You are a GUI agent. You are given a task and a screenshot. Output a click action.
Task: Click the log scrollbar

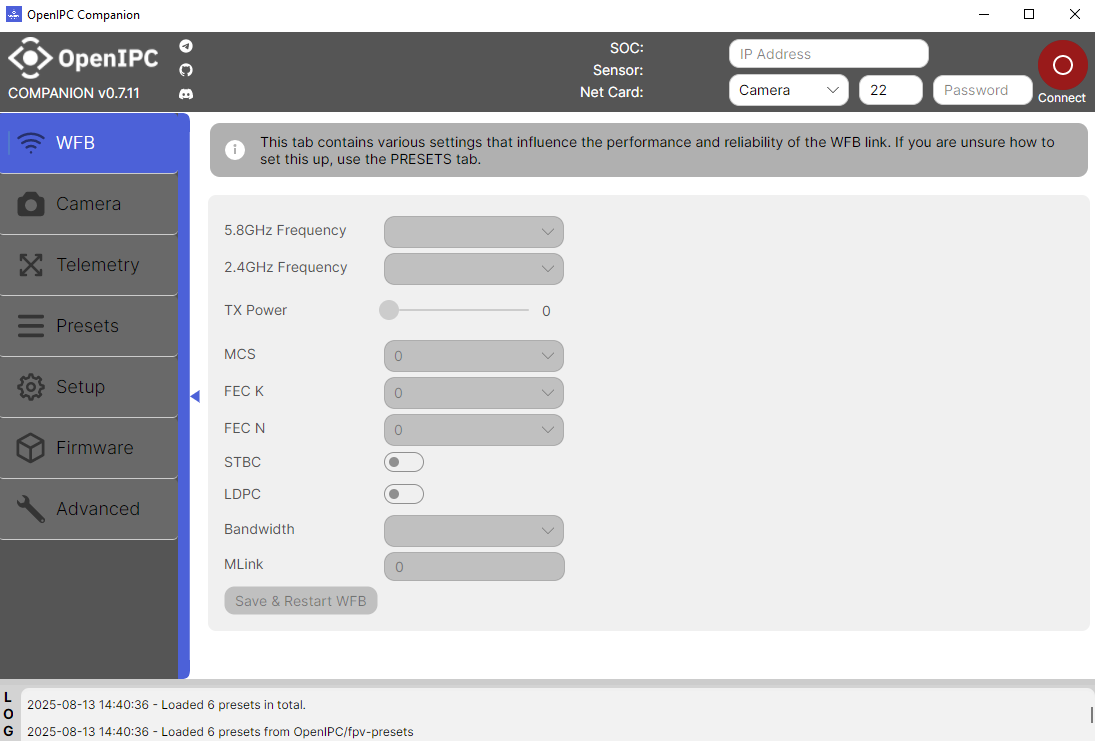pos(1091,714)
